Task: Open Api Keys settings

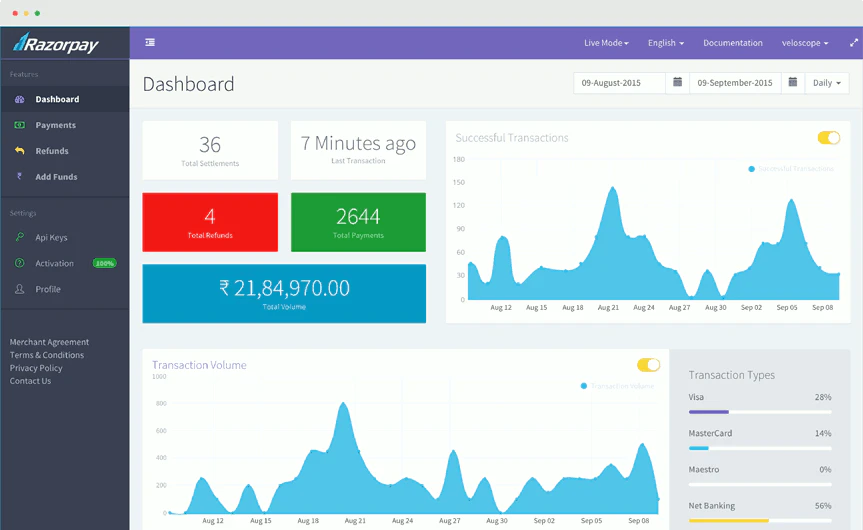Action: pyautogui.click(x=65, y=237)
